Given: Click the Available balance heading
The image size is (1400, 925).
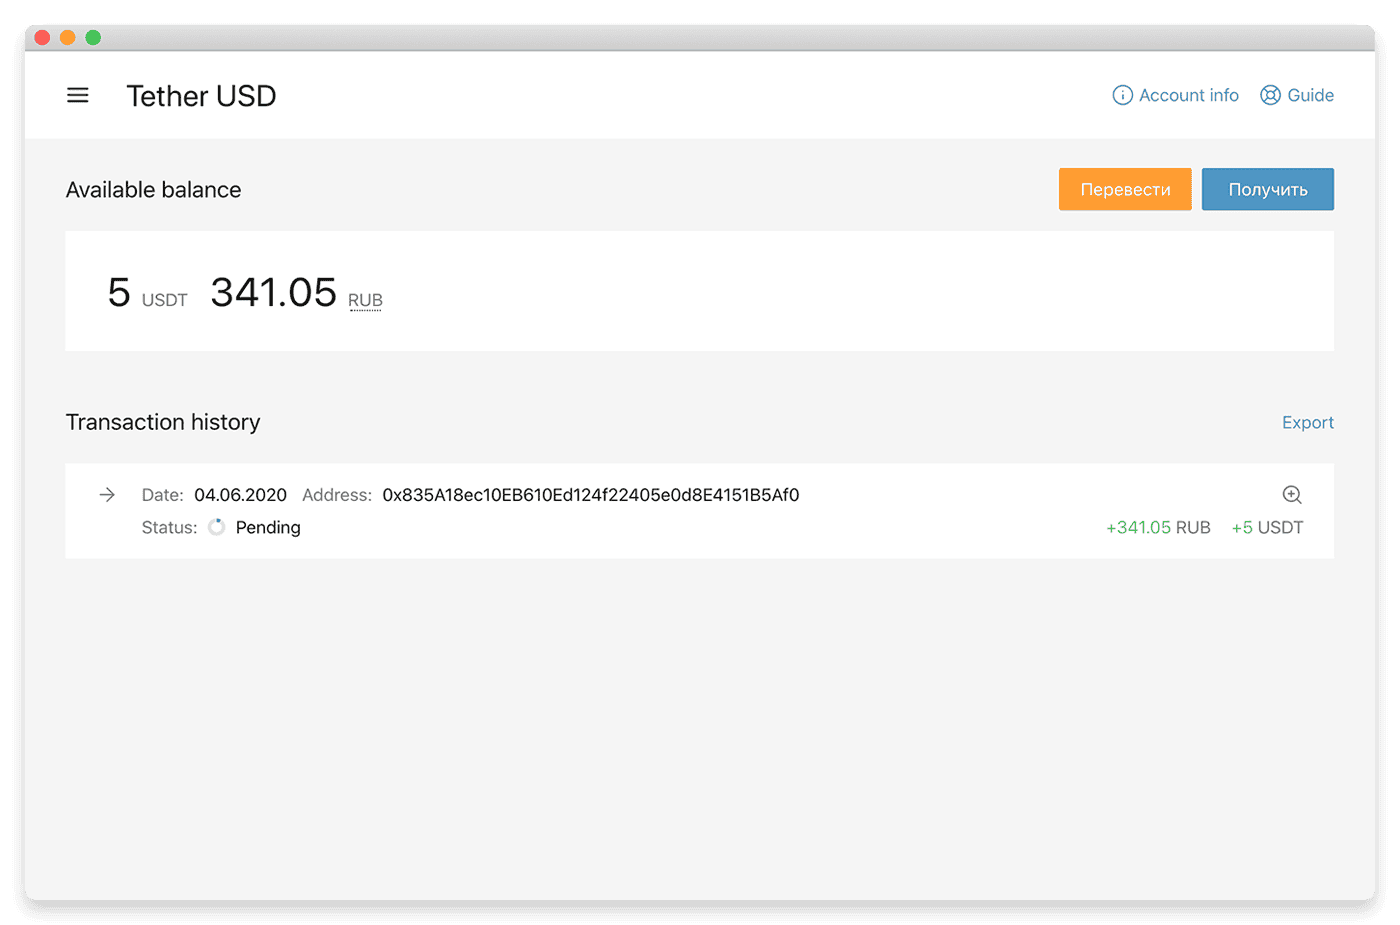Looking at the screenshot, I should tap(153, 190).
